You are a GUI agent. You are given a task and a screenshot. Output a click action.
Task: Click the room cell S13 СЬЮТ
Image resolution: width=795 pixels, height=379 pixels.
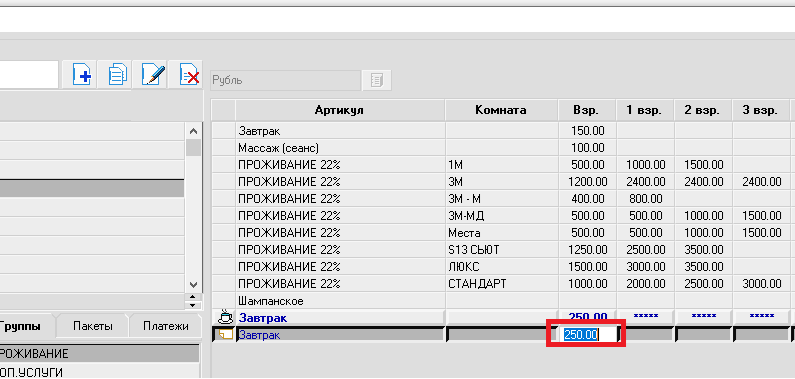pyautogui.click(x=501, y=249)
